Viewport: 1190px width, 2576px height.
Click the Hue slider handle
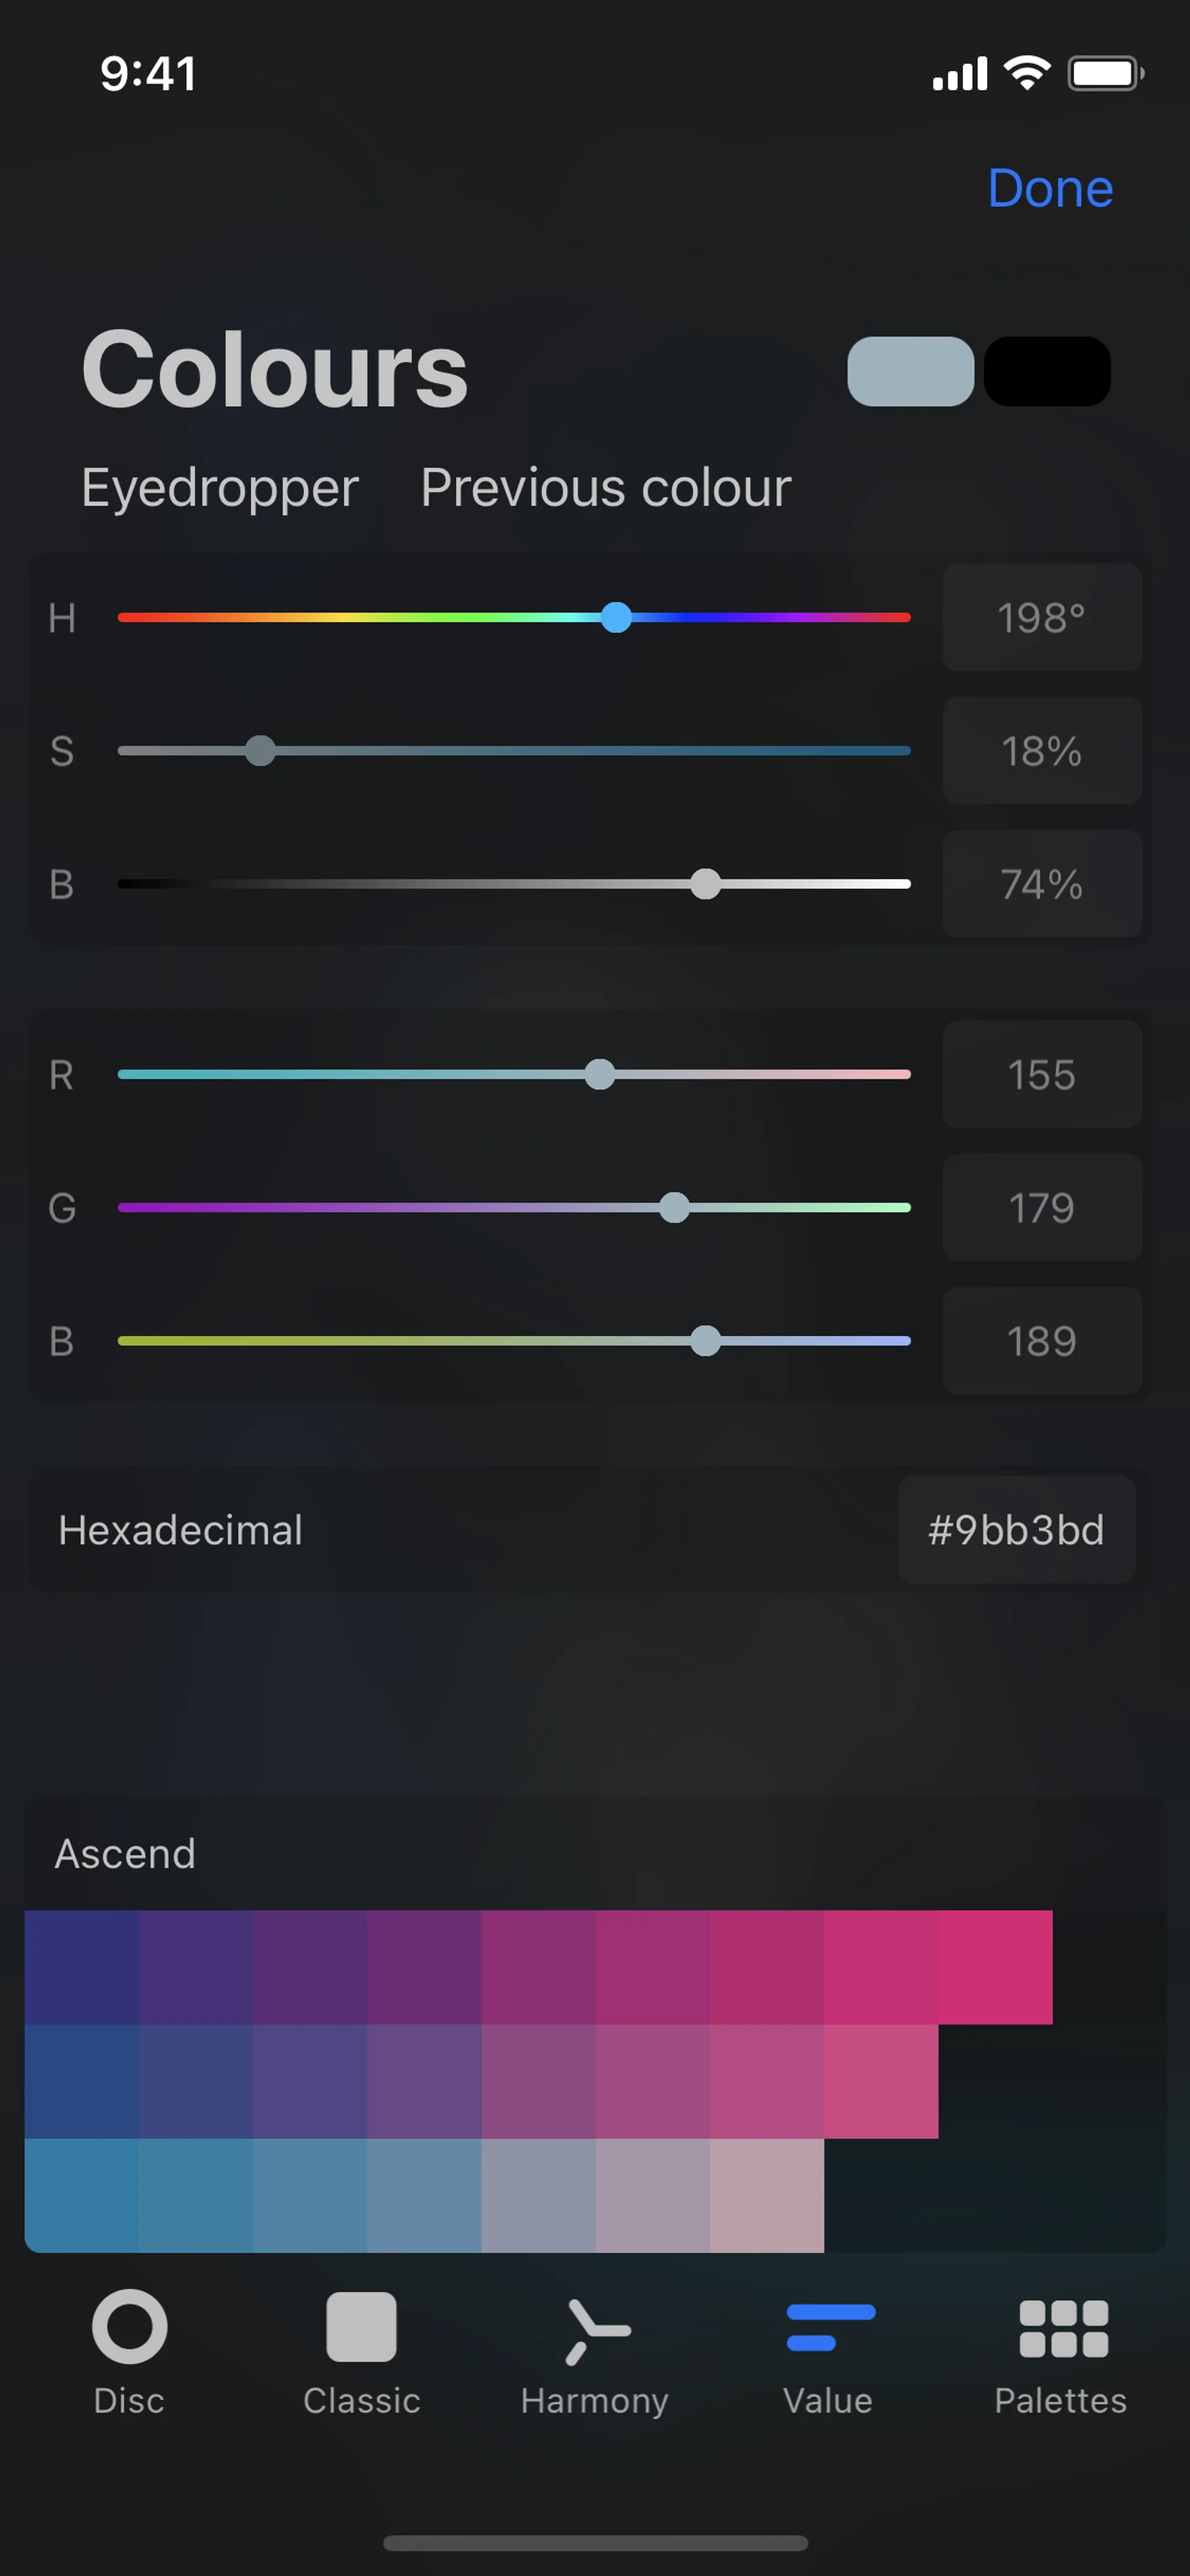coord(617,617)
